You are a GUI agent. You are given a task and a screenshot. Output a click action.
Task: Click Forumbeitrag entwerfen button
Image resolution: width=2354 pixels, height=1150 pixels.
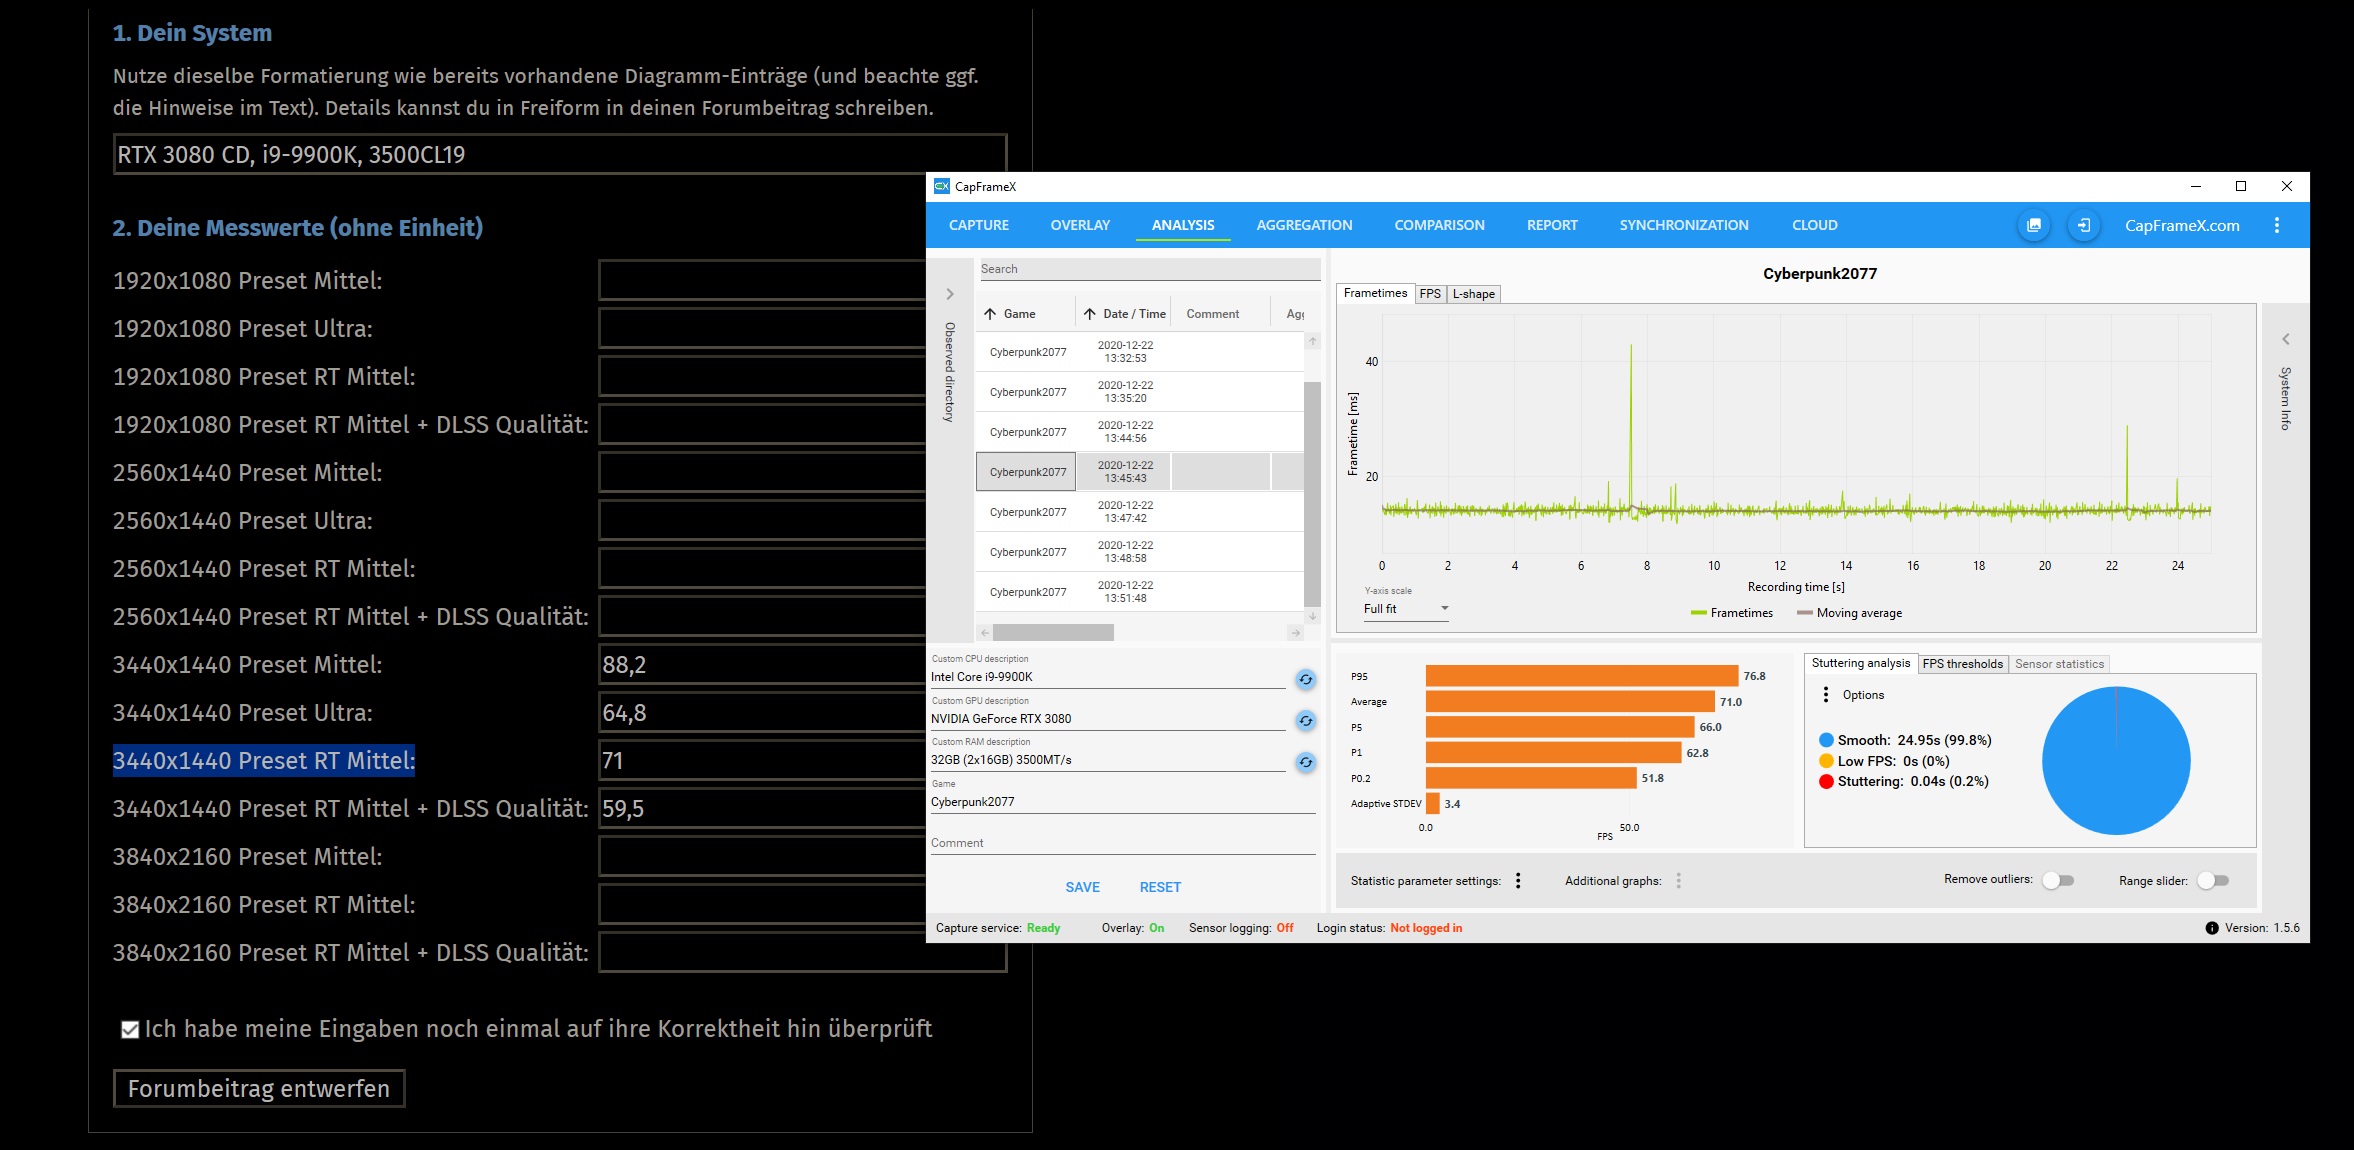259,1089
